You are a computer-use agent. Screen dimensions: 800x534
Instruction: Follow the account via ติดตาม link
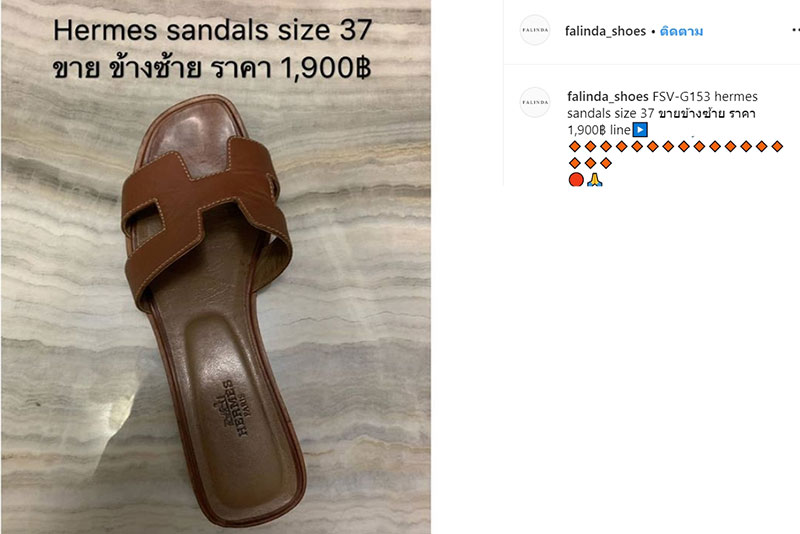(681, 31)
